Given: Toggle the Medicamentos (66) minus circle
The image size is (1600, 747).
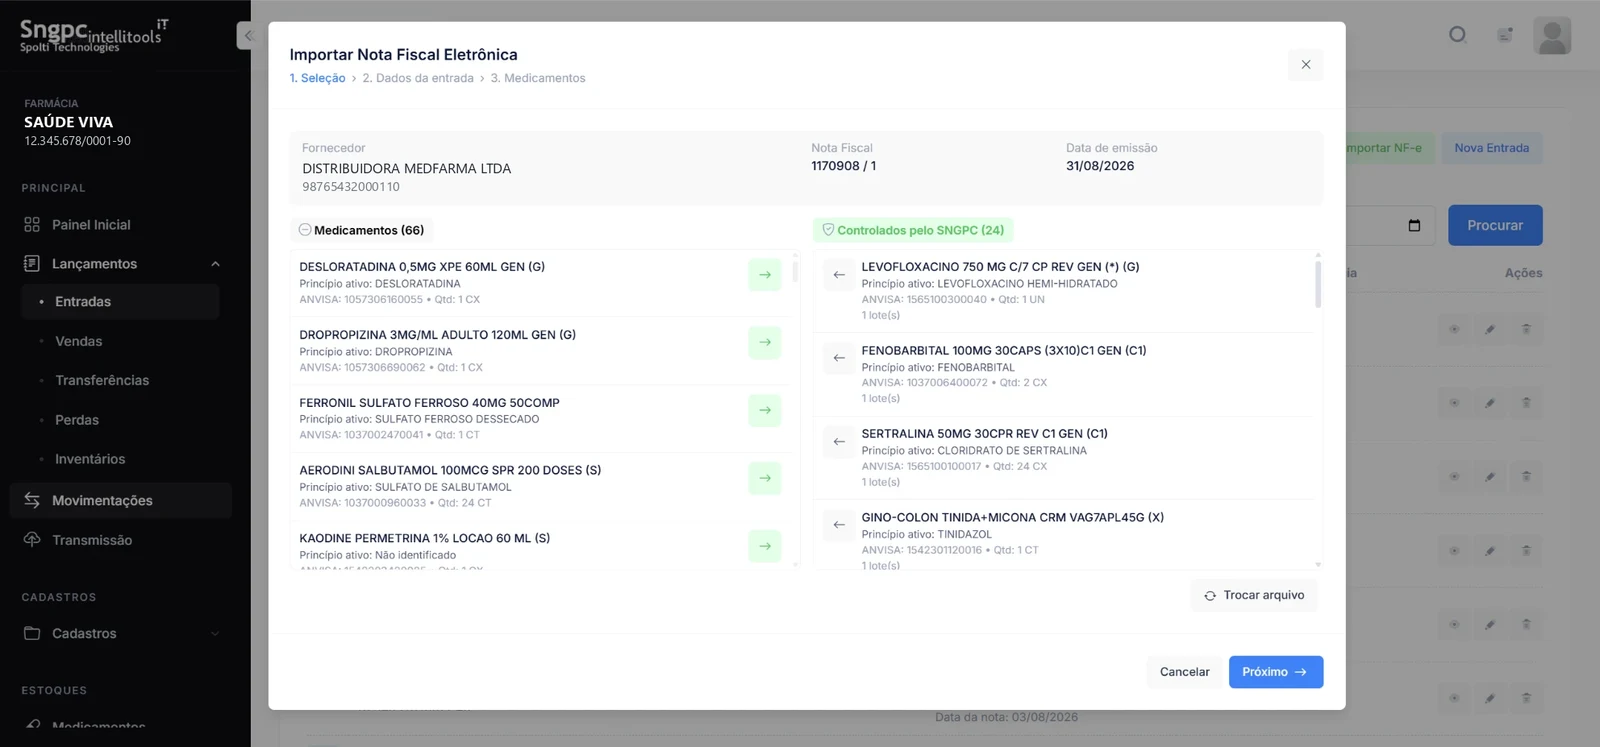Looking at the screenshot, I should 305,230.
